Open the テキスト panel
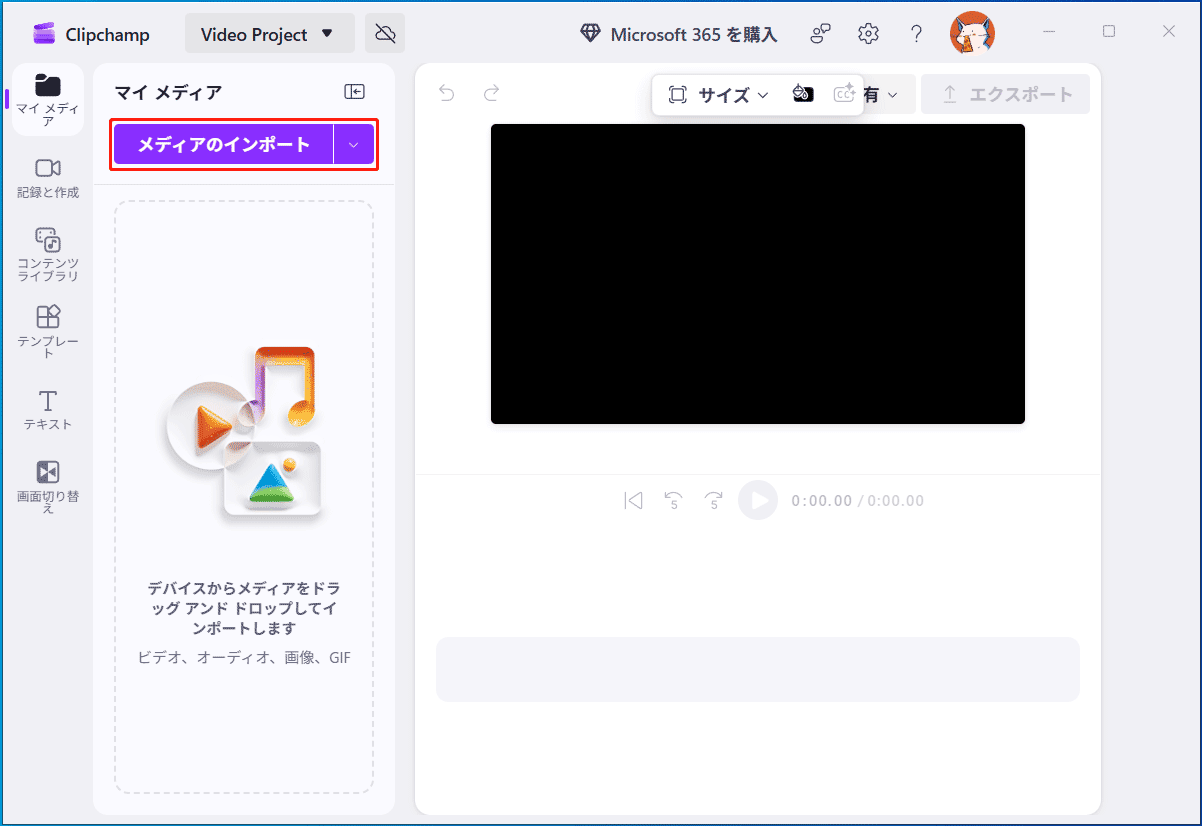 tap(47, 409)
